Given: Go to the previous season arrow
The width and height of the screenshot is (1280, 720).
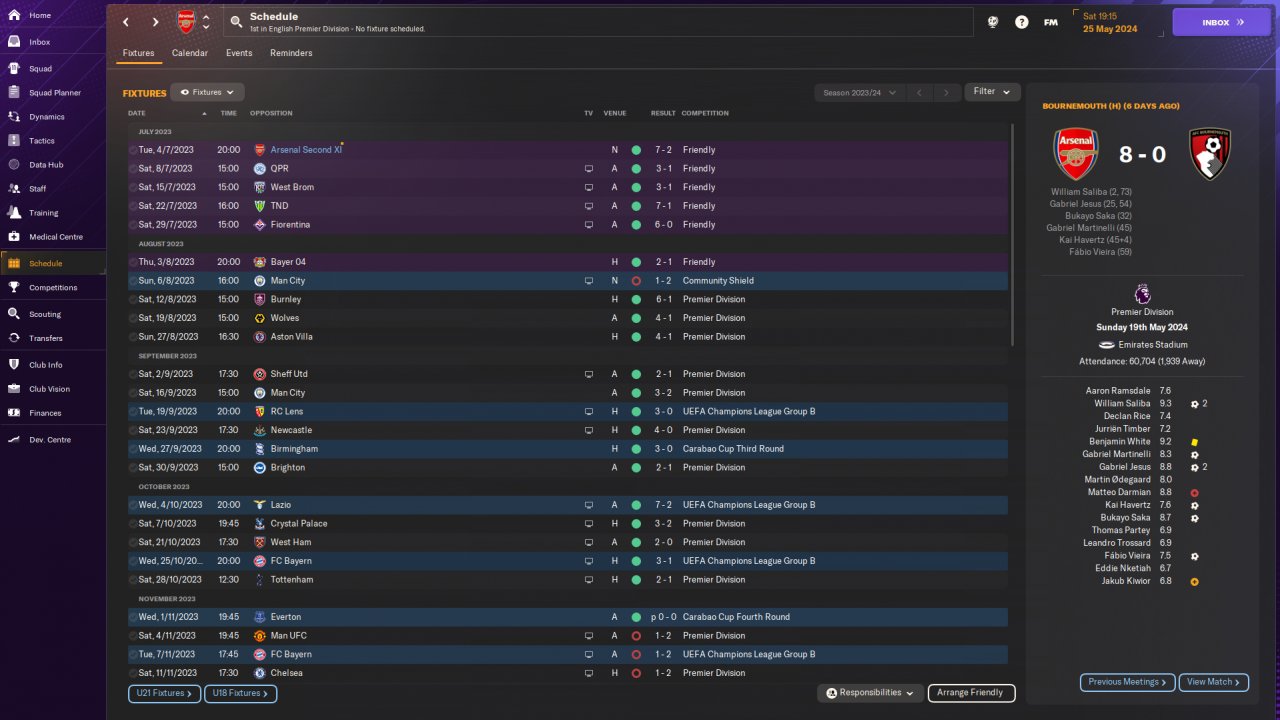Looking at the screenshot, I should [x=919, y=92].
